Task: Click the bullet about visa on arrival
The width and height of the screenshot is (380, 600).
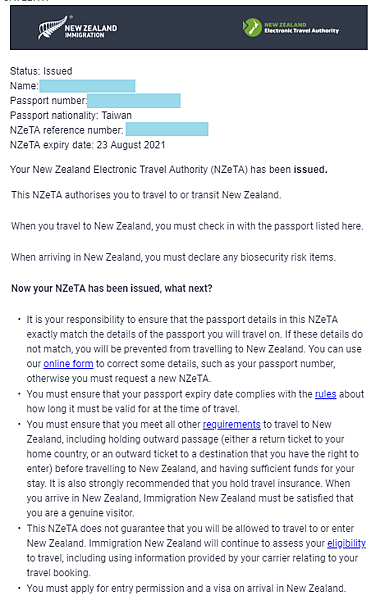Action: pyautogui.click(x=186, y=588)
